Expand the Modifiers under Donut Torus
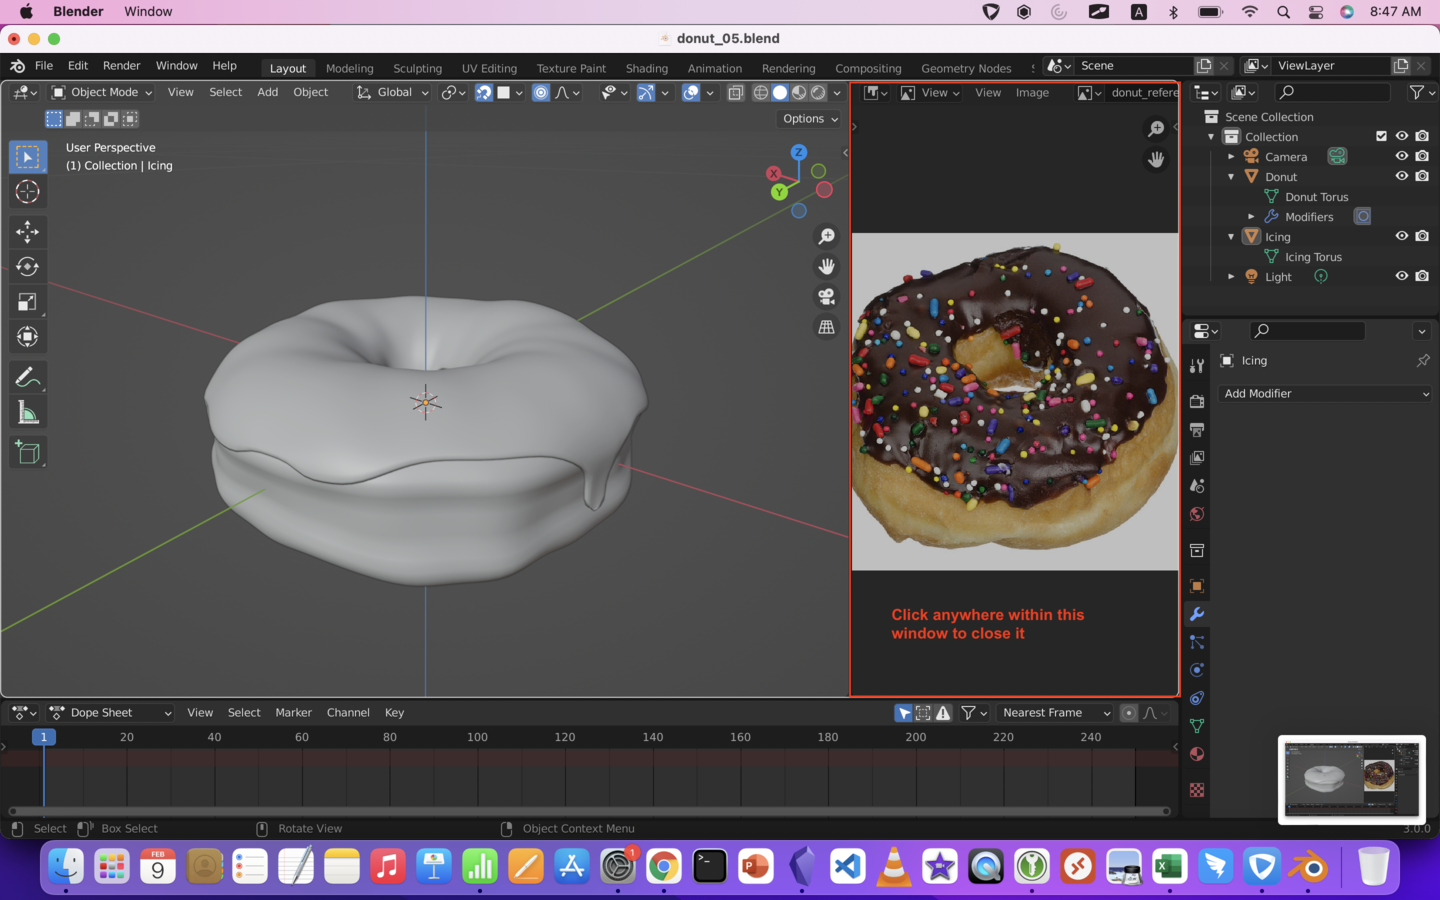Viewport: 1440px width, 900px height. click(x=1252, y=216)
